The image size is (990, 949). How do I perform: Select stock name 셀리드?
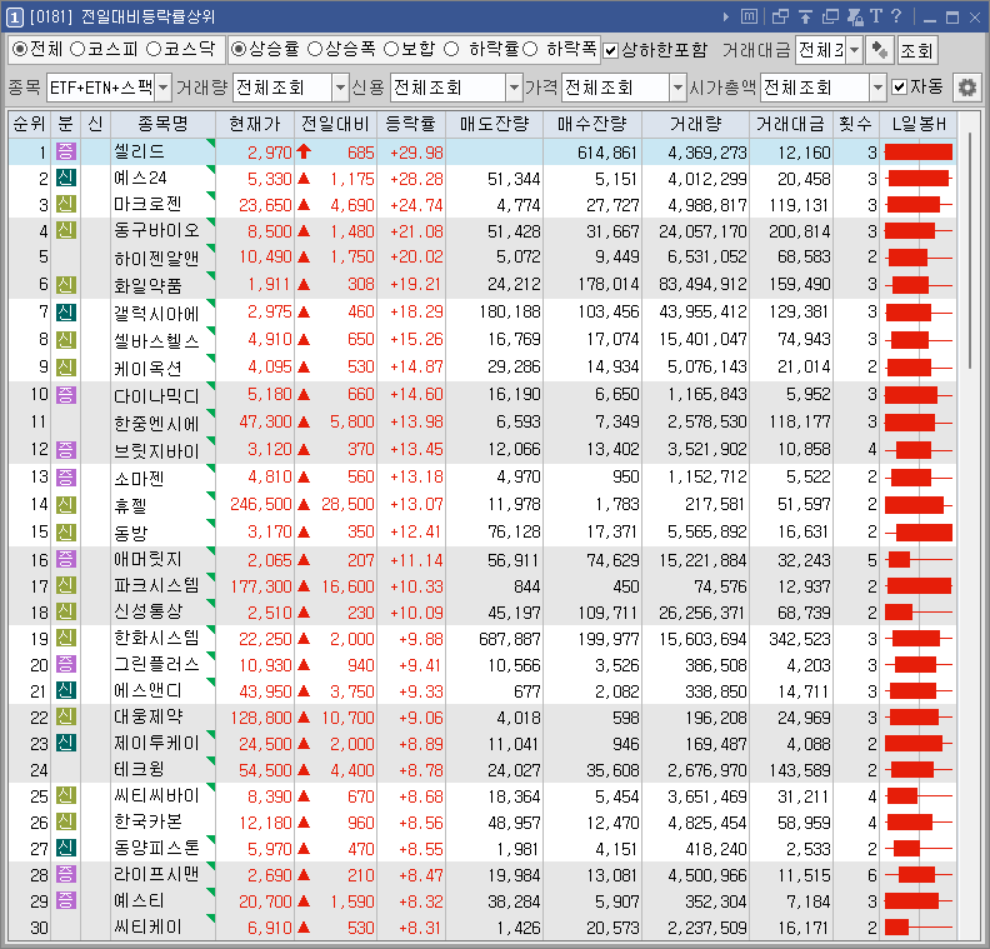tap(139, 152)
